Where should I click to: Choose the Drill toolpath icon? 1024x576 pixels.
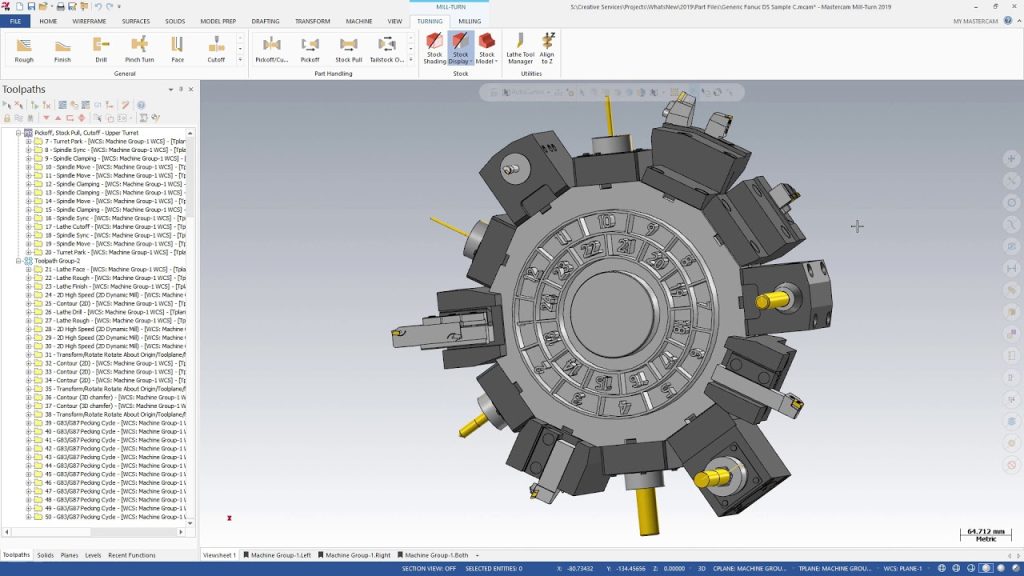(101, 50)
